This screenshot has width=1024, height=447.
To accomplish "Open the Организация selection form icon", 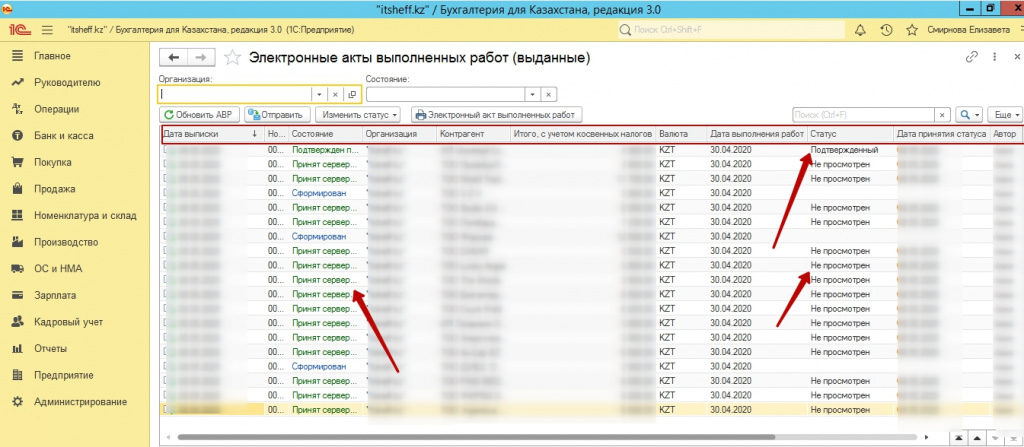I will [352, 95].
